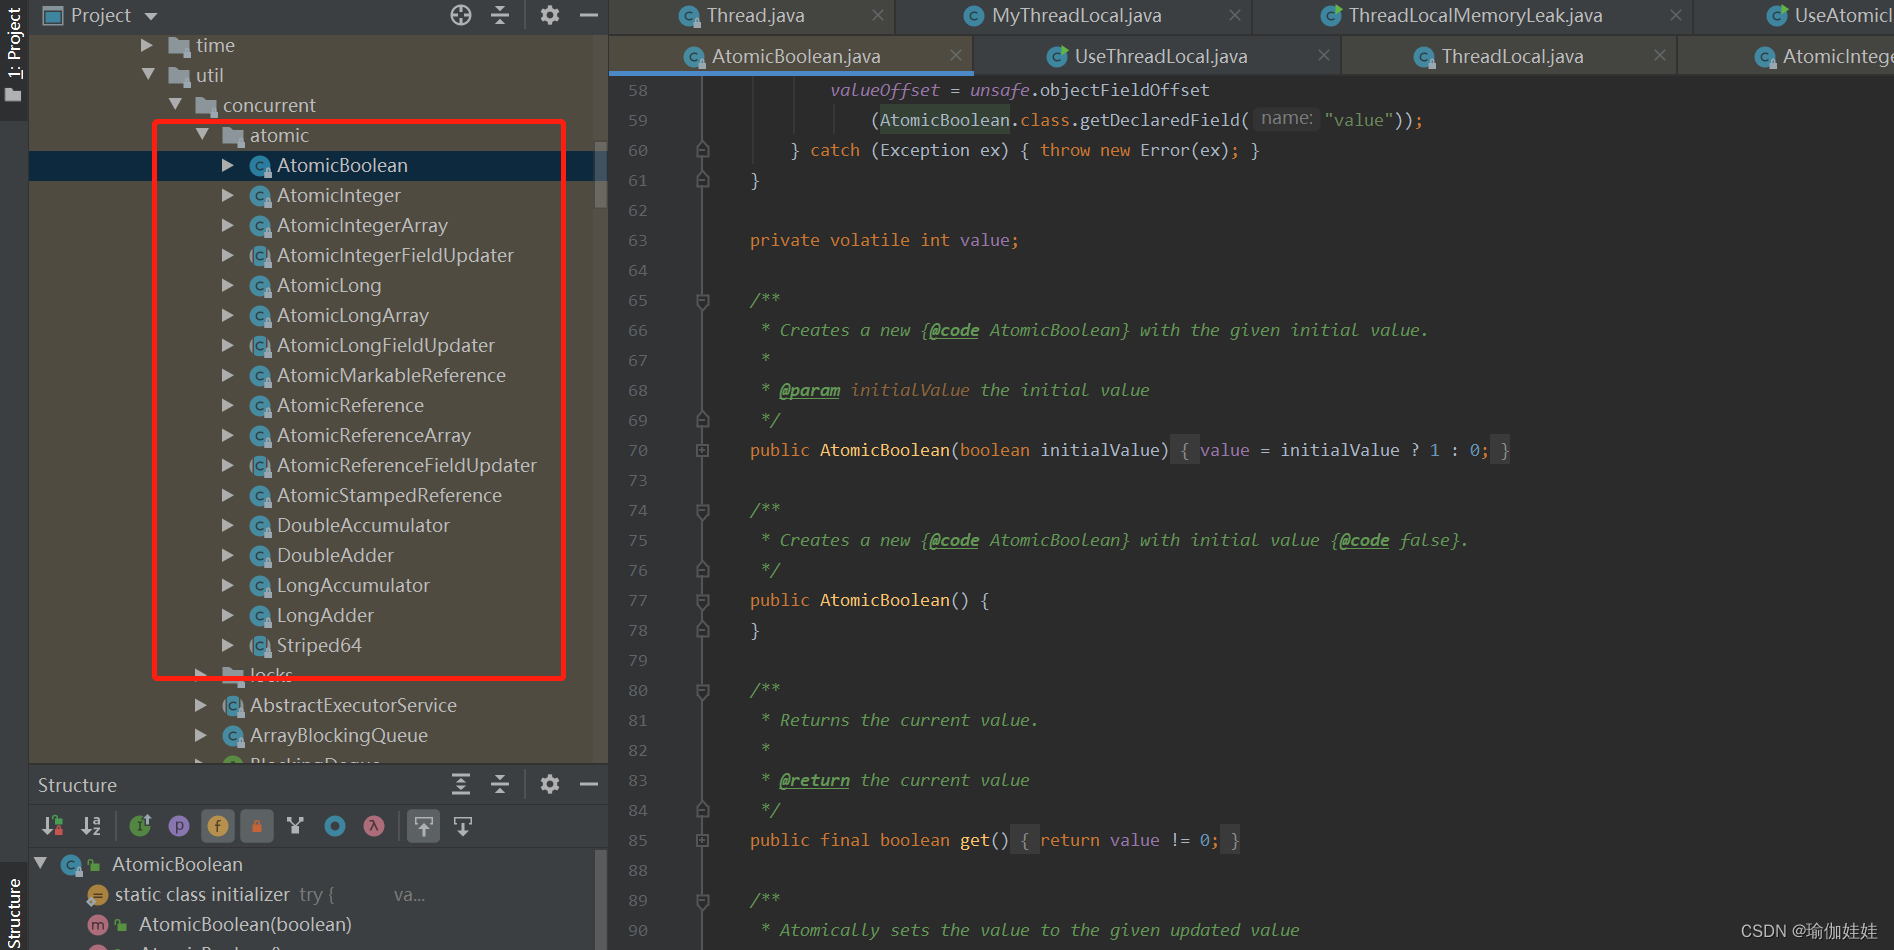
Task: Open Structure panel settings gear
Action: [x=550, y=784]
